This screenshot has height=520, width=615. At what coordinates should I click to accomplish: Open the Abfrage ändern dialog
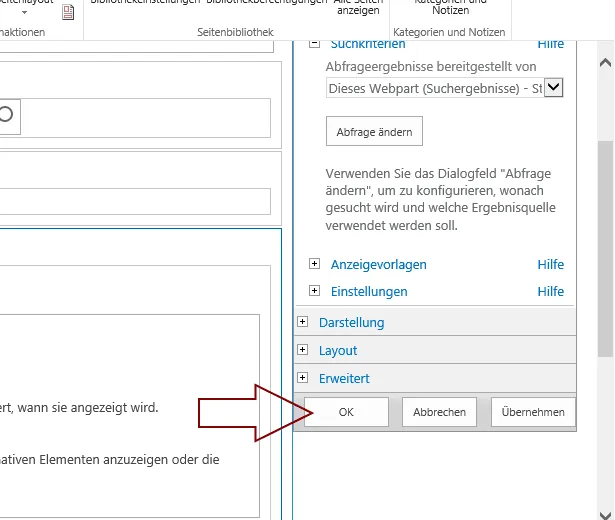[374, 131]
